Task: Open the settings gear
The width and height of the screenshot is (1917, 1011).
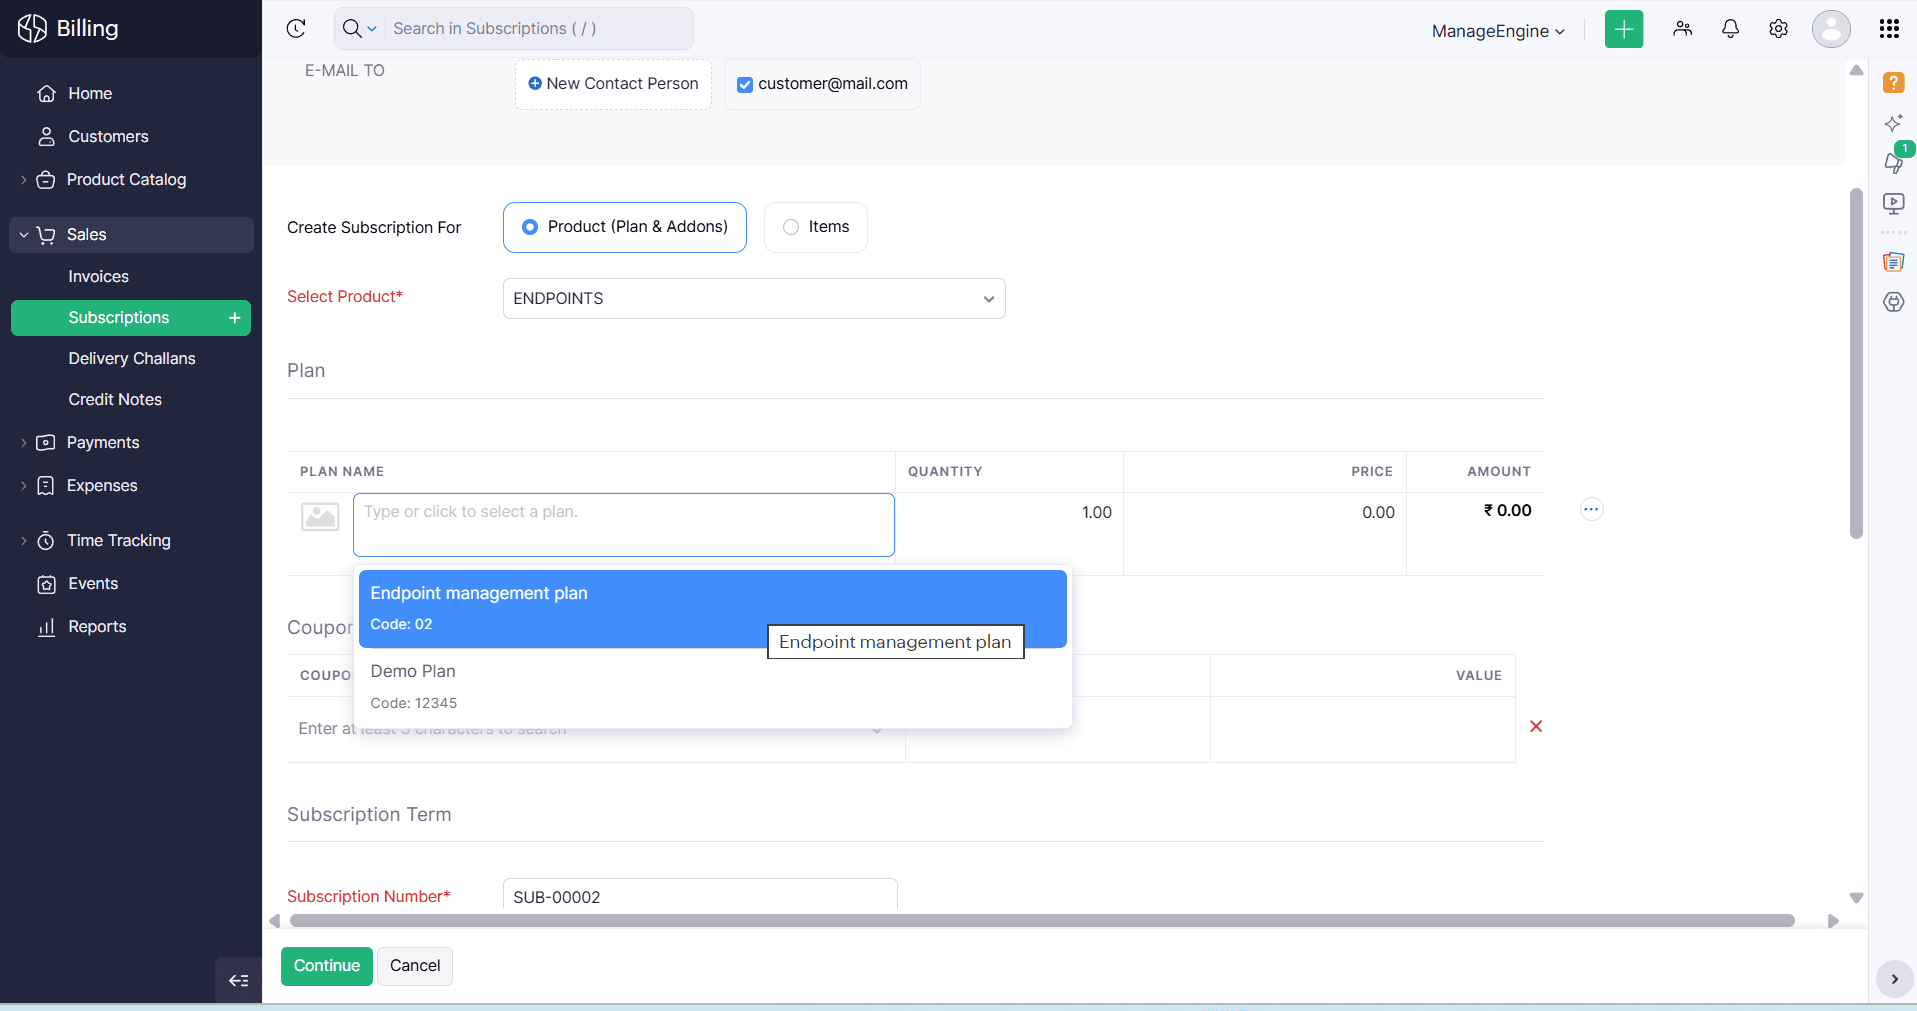Action: tap(1778, 29)
